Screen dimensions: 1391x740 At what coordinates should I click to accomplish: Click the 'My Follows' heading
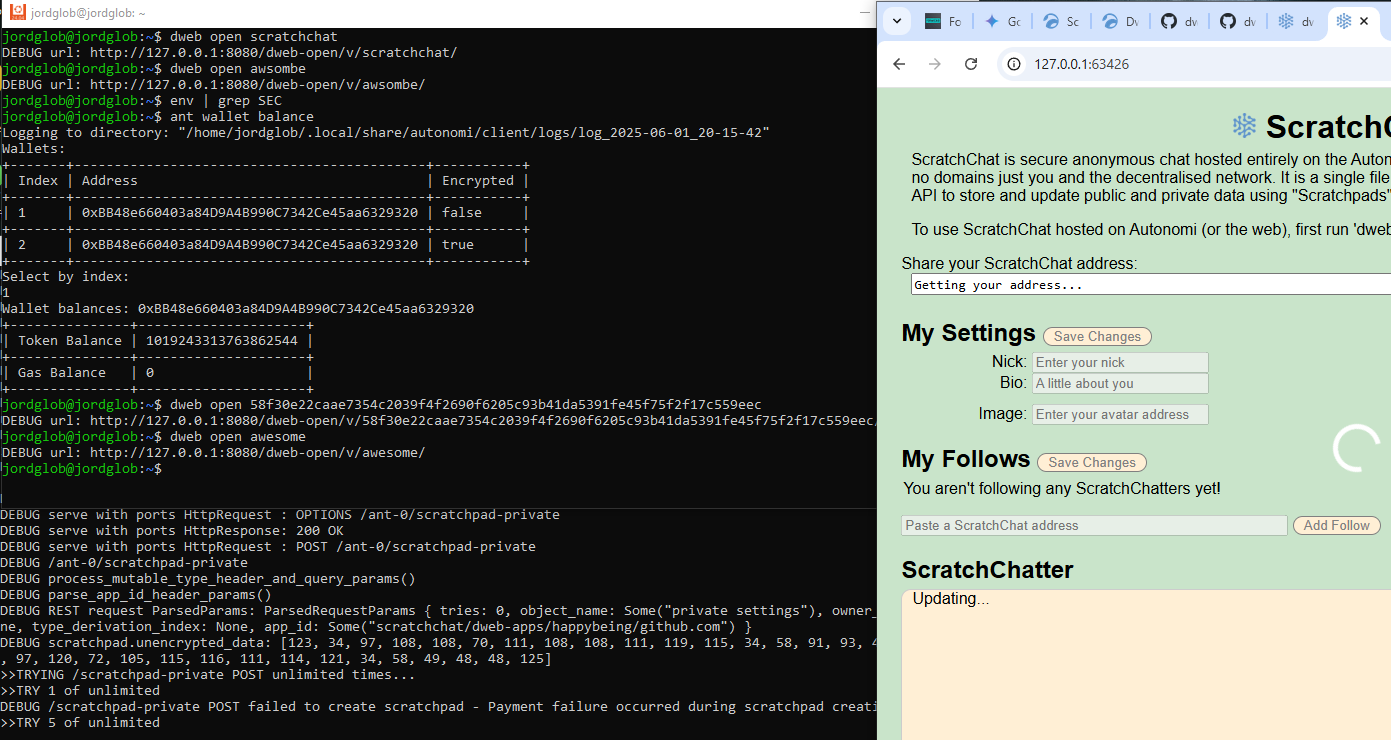click(965, 459)
